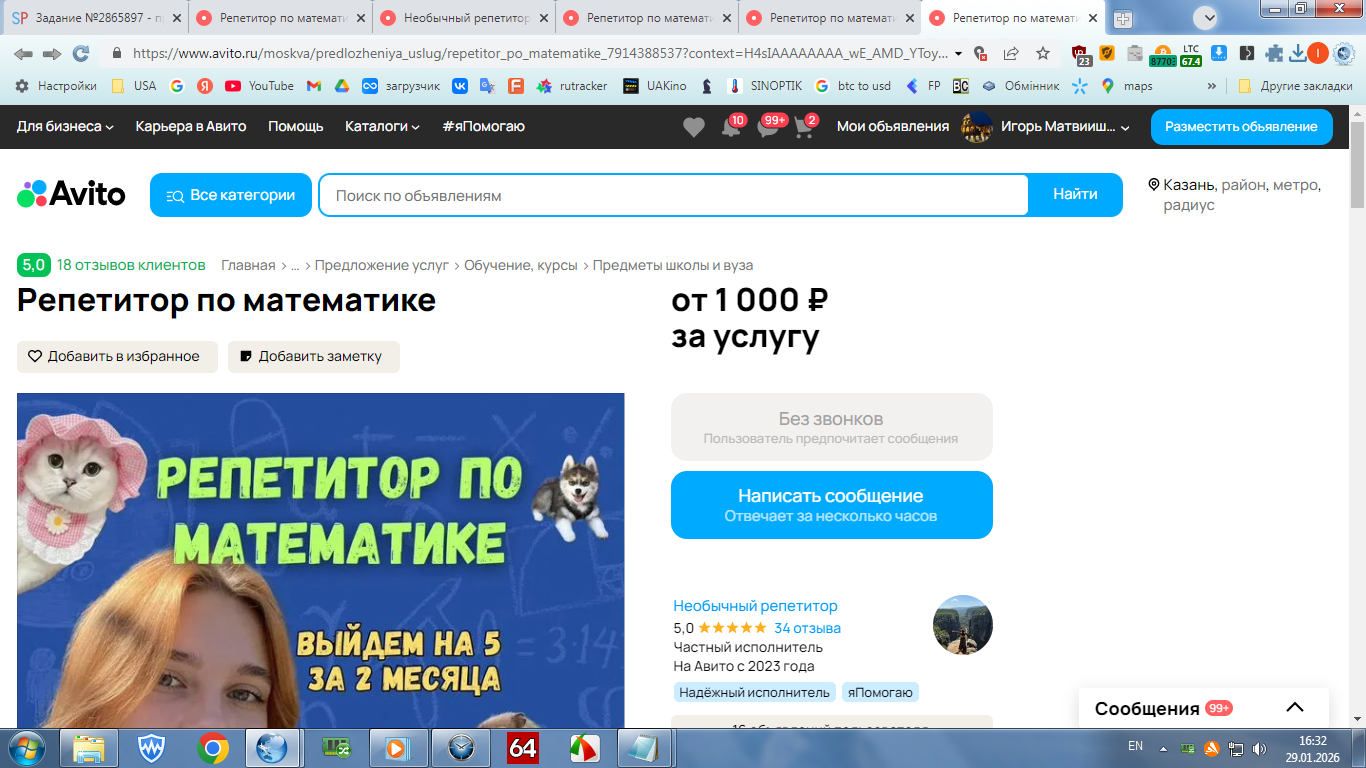Open the shopping cart icon
Screen dimensions: 1366x768
pyautogui.click(x=803, y=127)
